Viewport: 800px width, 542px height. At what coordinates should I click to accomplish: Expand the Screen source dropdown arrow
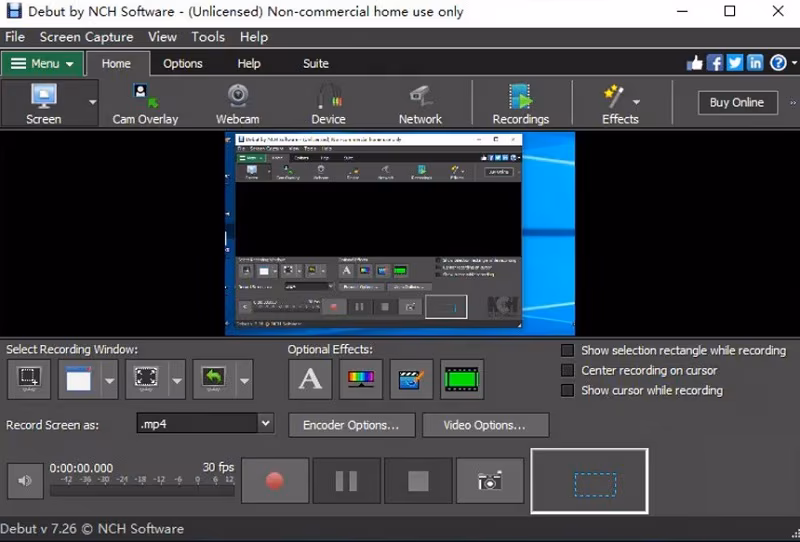[x=92, y=103]
